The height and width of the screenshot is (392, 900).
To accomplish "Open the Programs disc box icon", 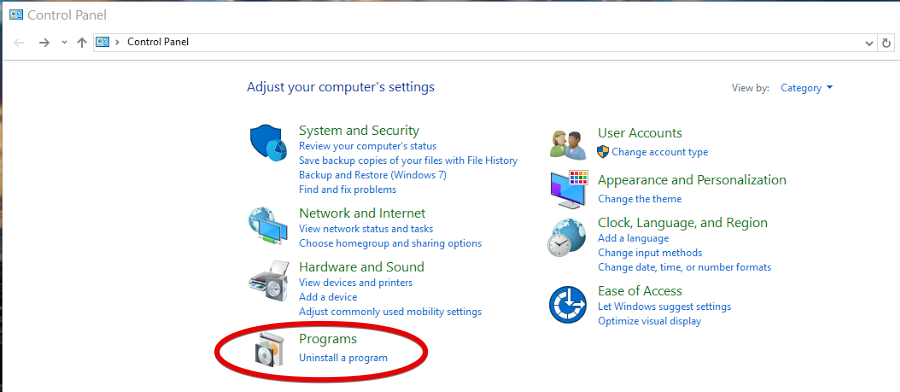I will 267,348.
